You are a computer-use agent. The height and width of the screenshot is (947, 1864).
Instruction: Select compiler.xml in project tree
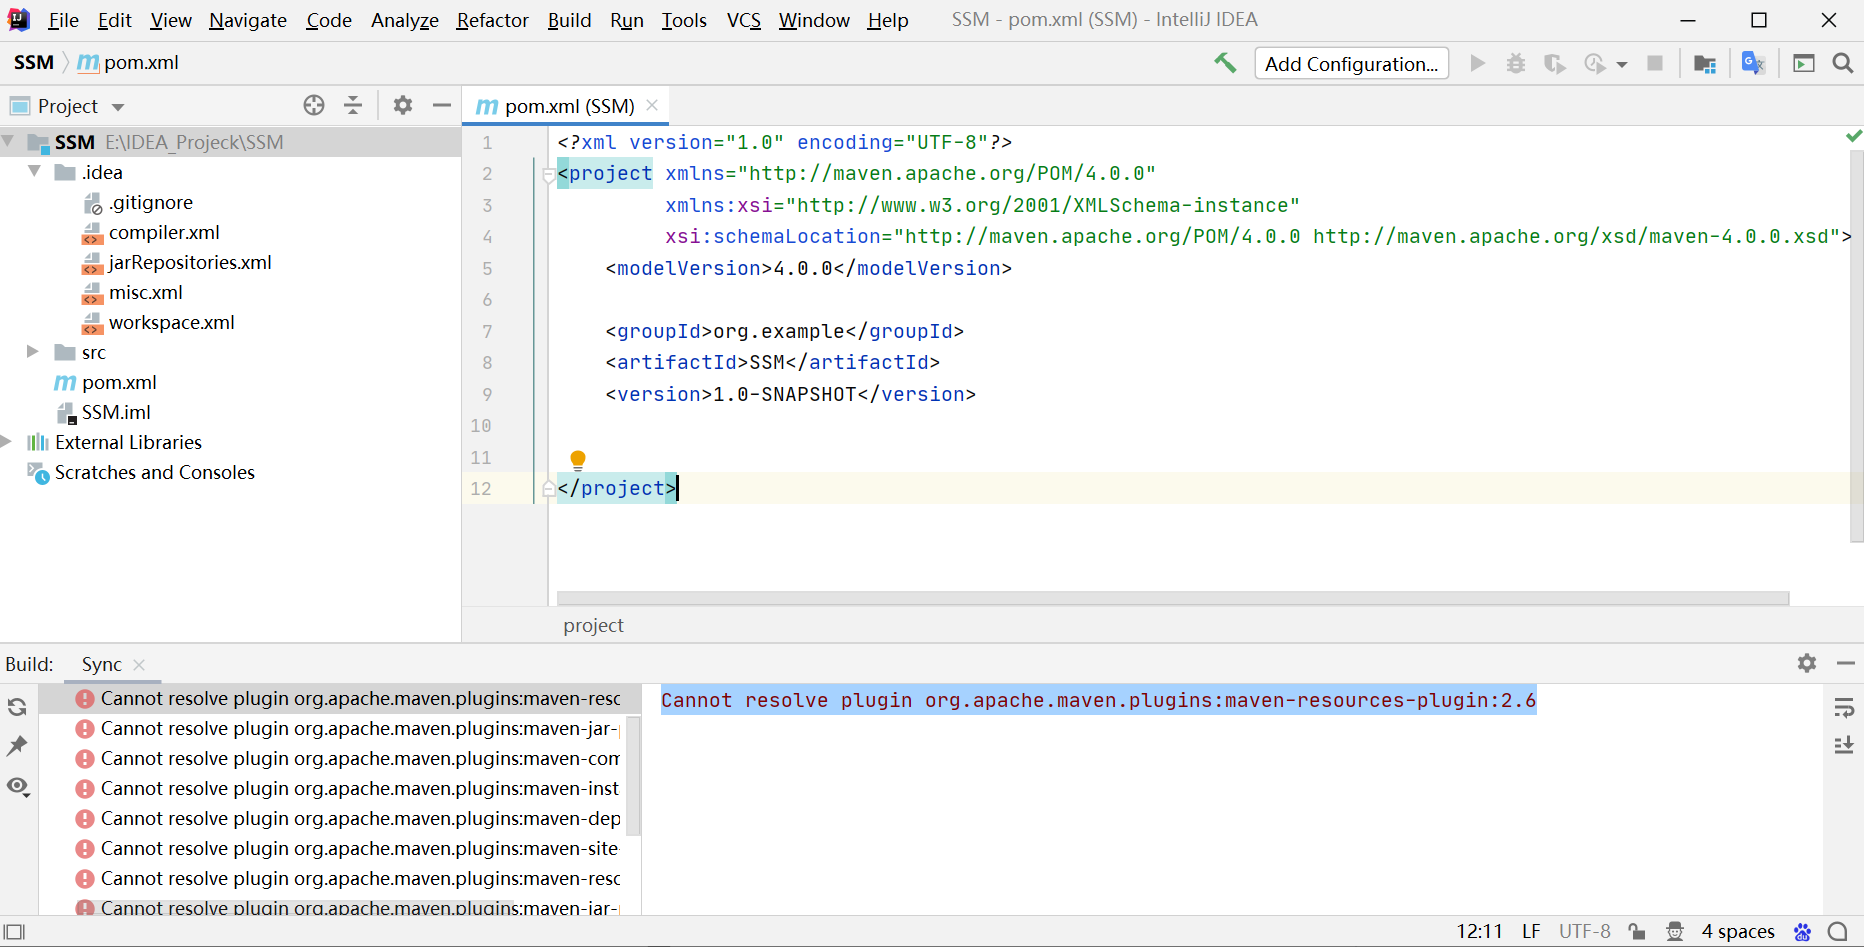coord(150,232)
